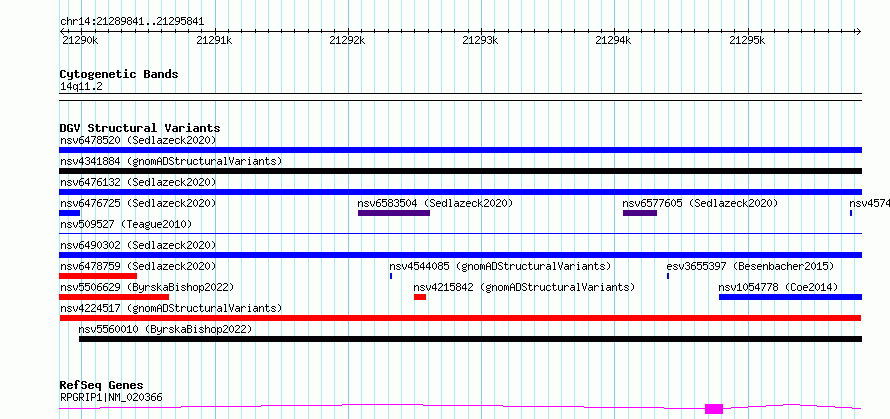Click the cytogenetic 14q11.2 band bar
This screenshot has height=419, width=890.
(x=460, y=97)
